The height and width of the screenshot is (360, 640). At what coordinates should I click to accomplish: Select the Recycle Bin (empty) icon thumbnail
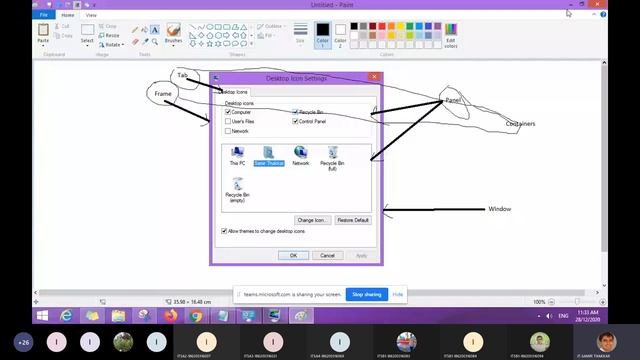237,190
